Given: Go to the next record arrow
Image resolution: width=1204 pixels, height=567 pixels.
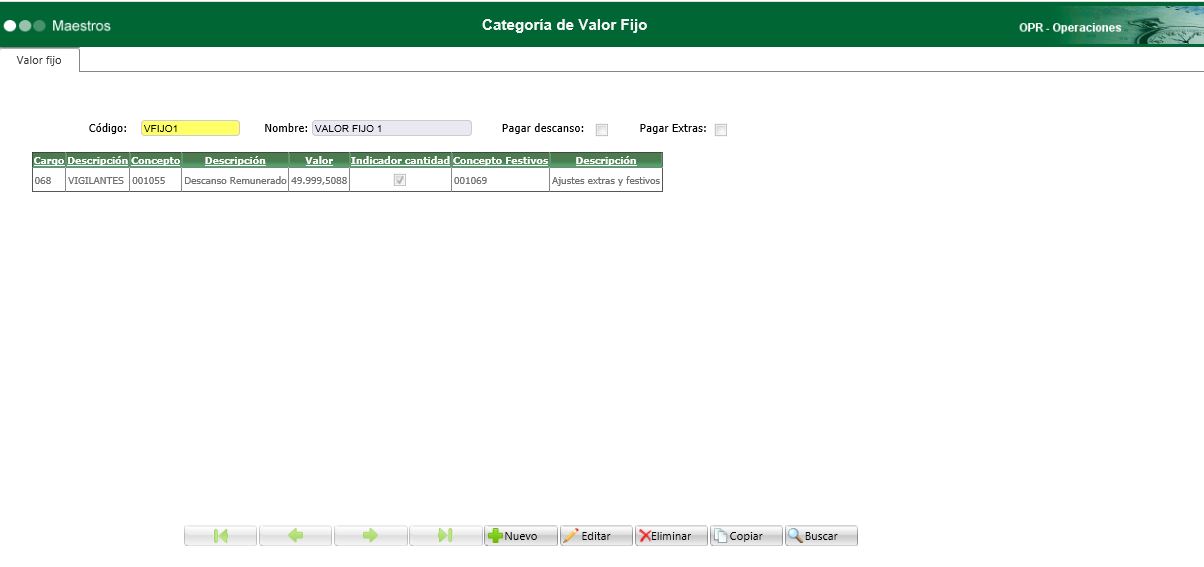Looking at the screenshot, I should pyautogui.click(x=371, y=536).
